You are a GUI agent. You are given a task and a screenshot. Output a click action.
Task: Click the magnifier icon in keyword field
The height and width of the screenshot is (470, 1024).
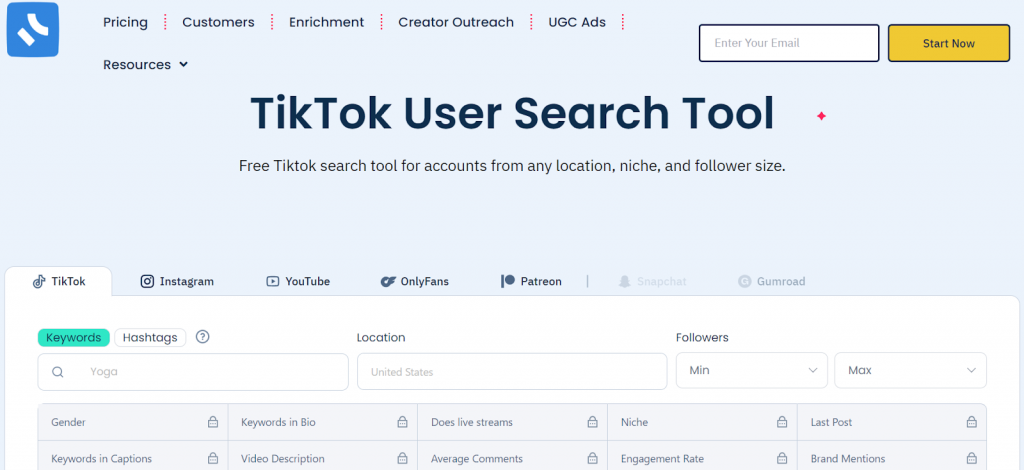tap(57, 372)
